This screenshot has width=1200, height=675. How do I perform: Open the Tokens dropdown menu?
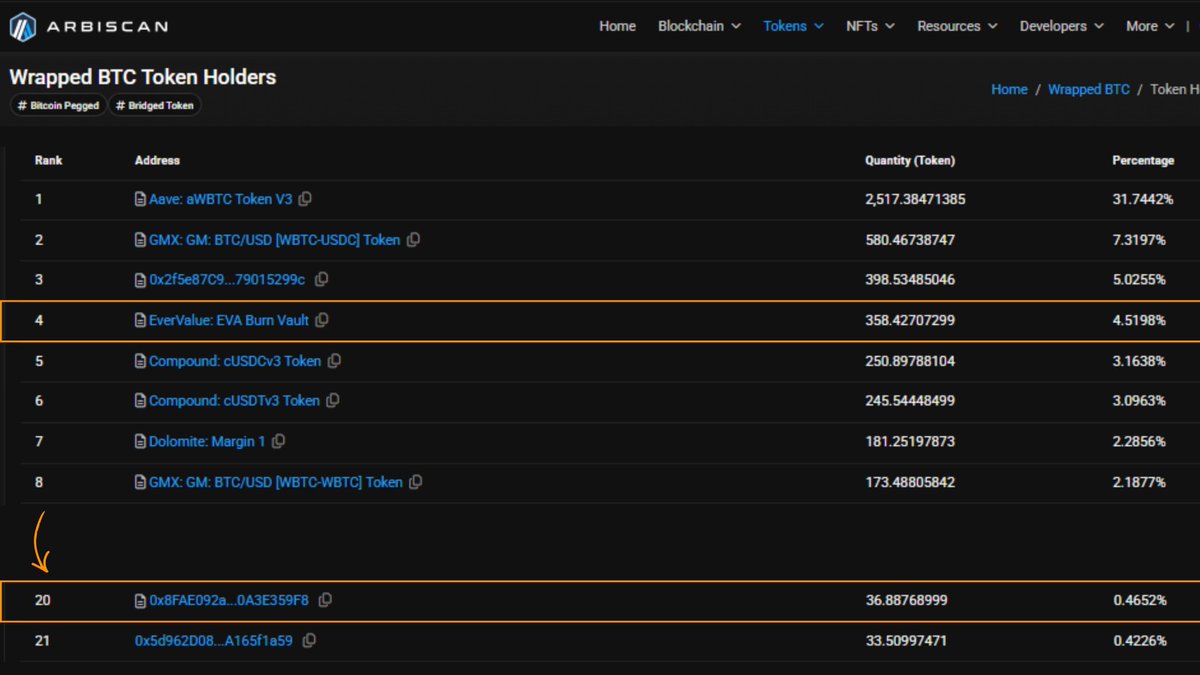[x=793, y=26]
